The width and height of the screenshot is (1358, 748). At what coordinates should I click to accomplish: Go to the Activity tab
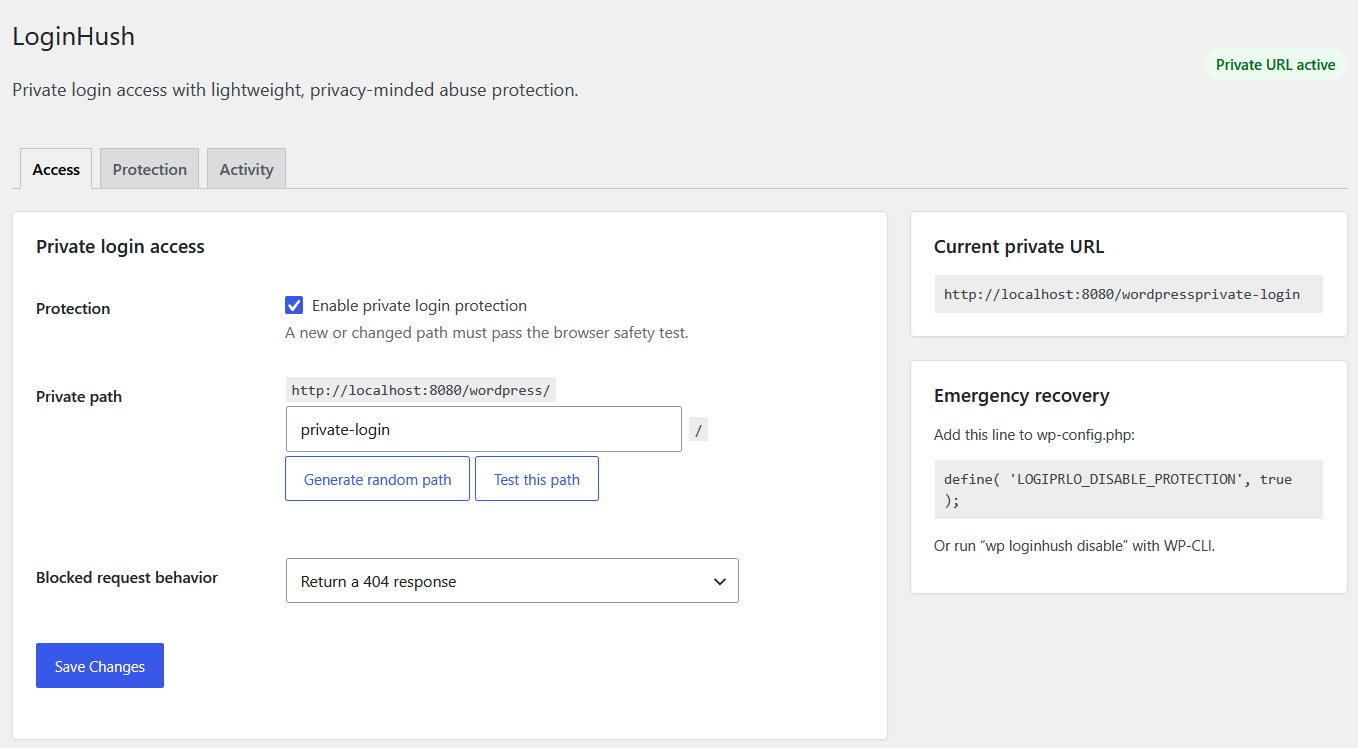click(247, 169)
